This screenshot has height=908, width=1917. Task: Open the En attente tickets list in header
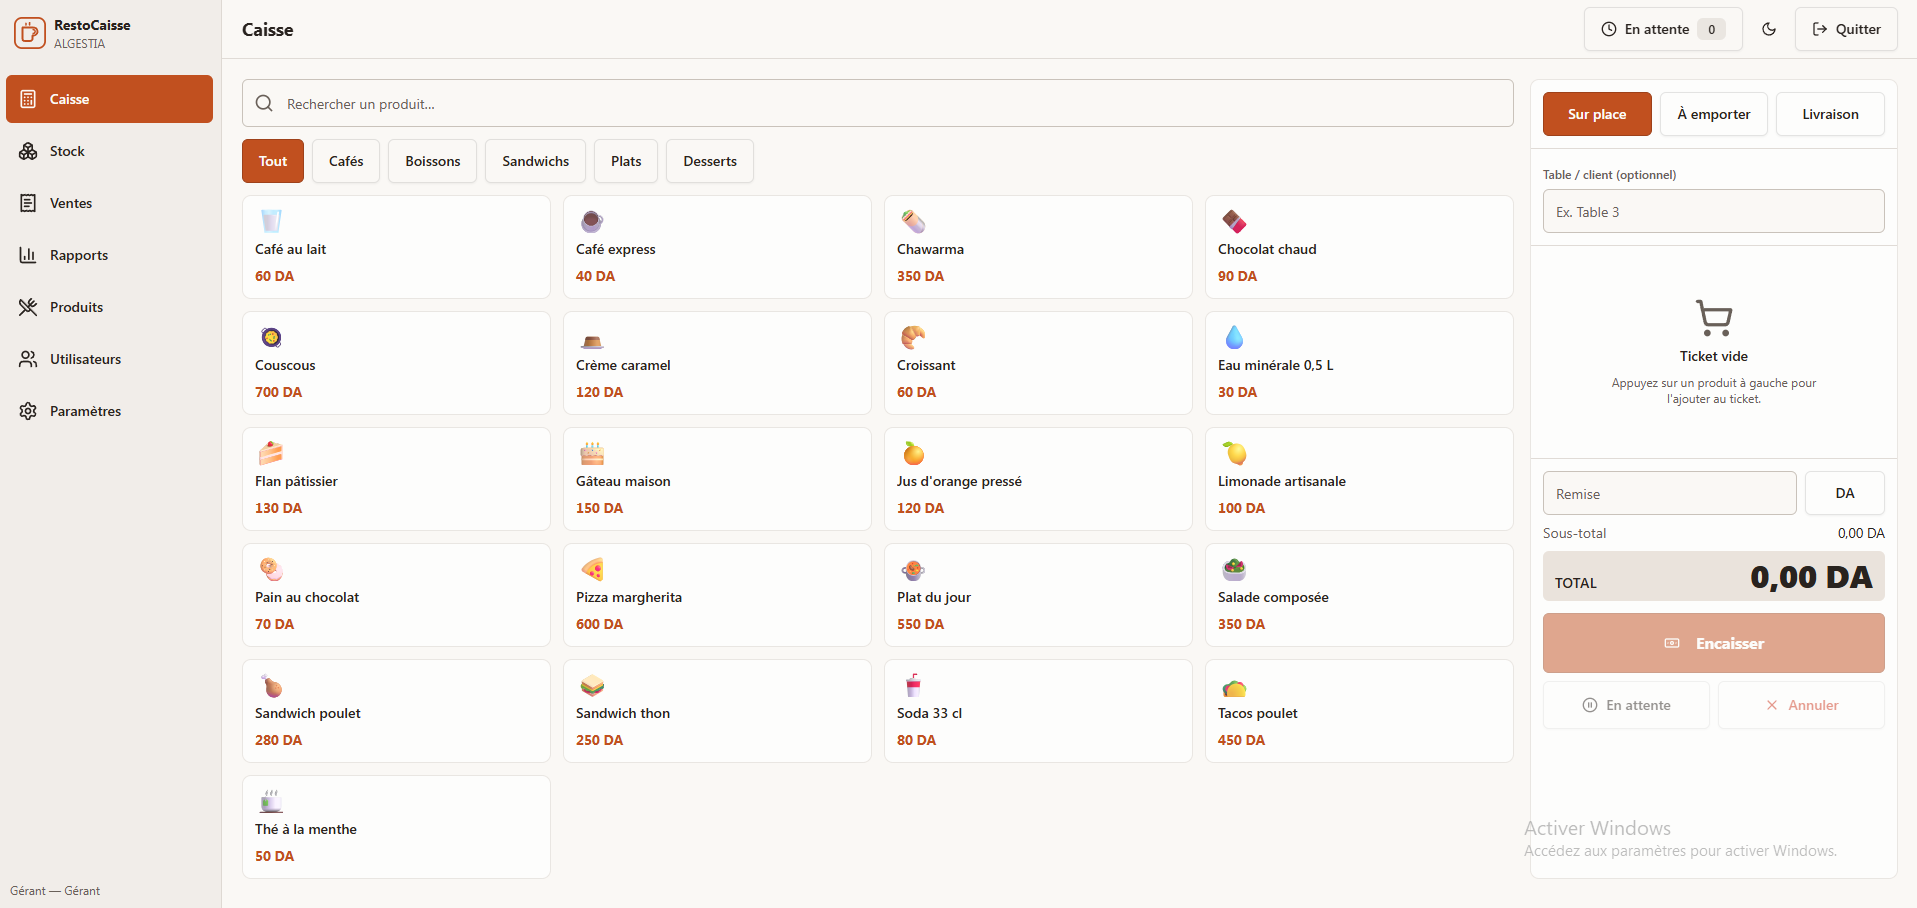[x=1663, y=29]
